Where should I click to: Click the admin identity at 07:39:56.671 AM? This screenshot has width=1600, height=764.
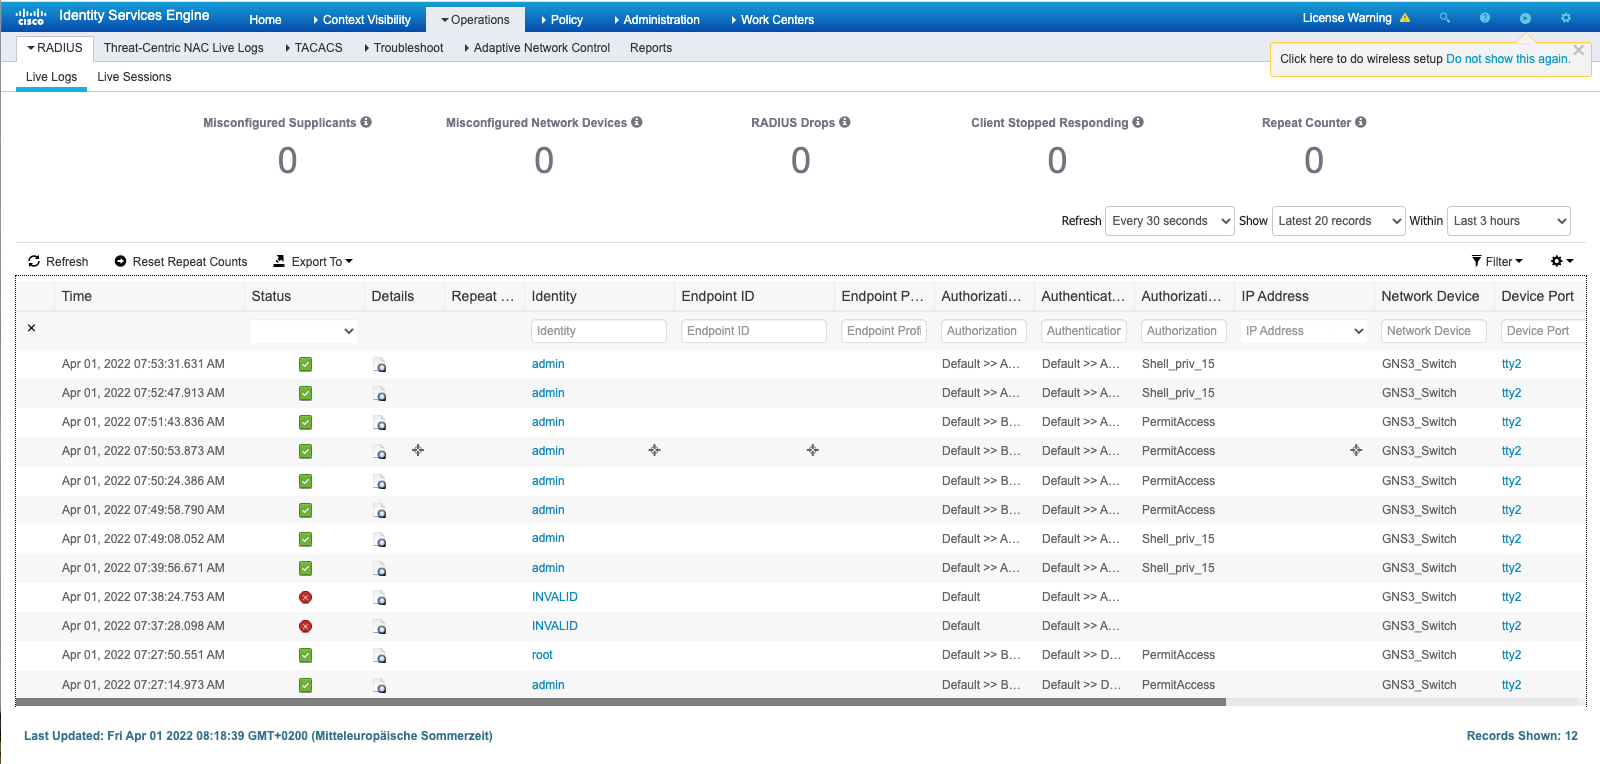coord(548,568)
